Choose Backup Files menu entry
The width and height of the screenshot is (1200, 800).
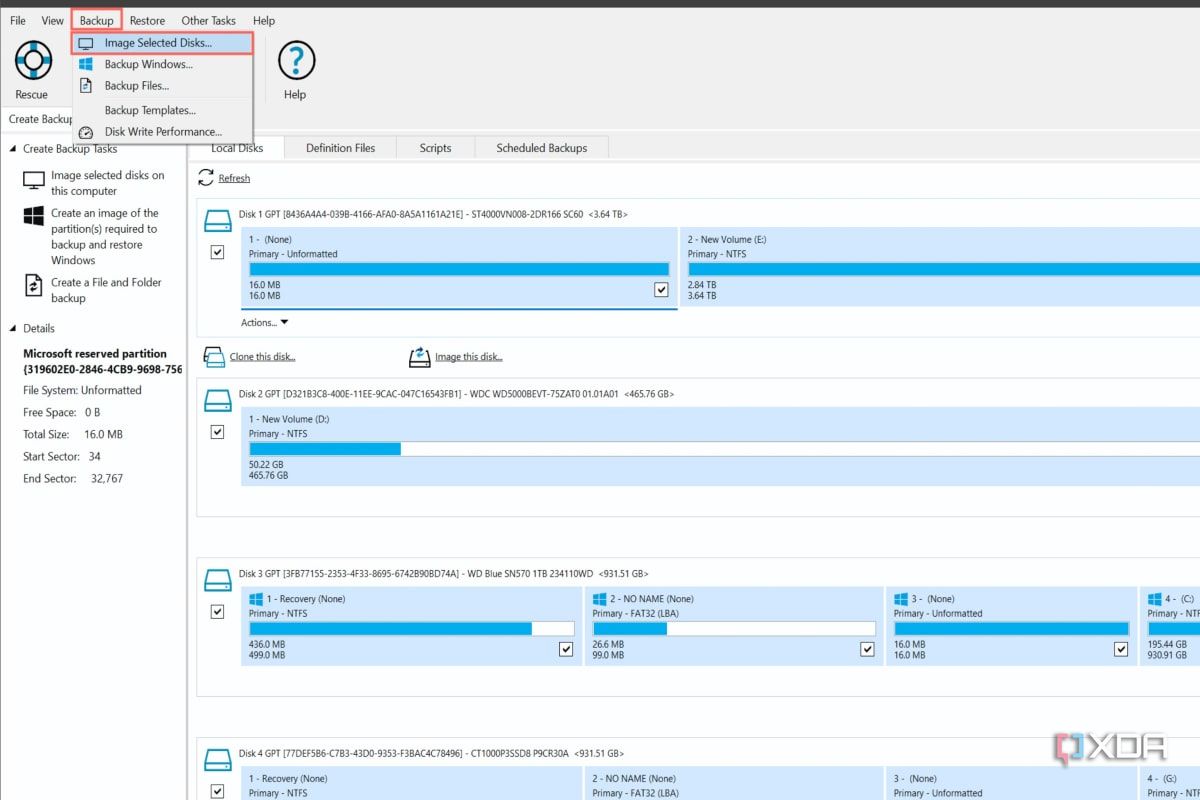click(163, 86)
